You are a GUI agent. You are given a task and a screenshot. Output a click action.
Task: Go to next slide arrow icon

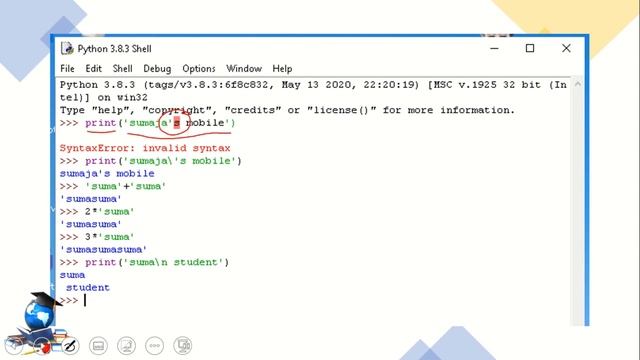click(x=42, y=346)
